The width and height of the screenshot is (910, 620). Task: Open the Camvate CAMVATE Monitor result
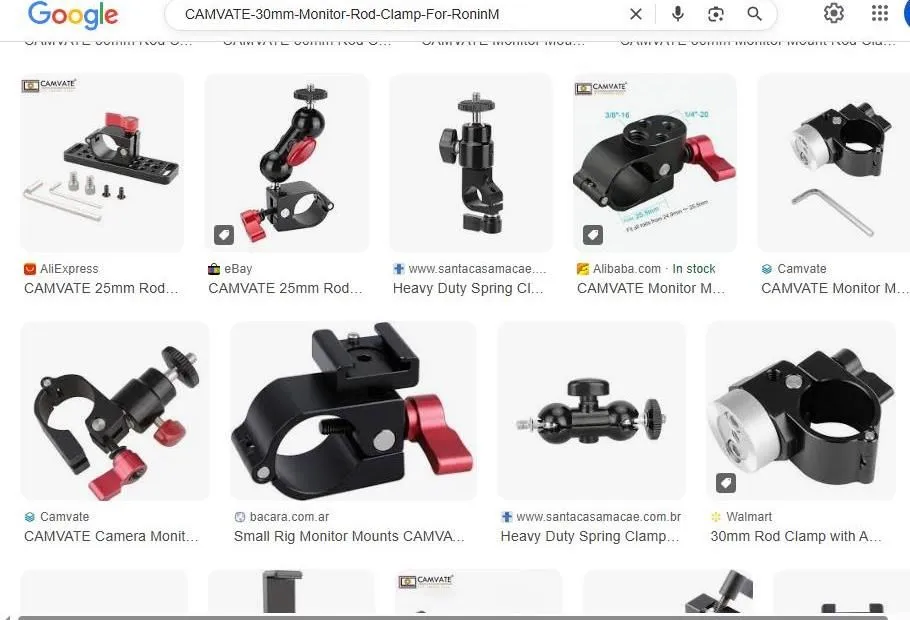click(x=835, y=288)
